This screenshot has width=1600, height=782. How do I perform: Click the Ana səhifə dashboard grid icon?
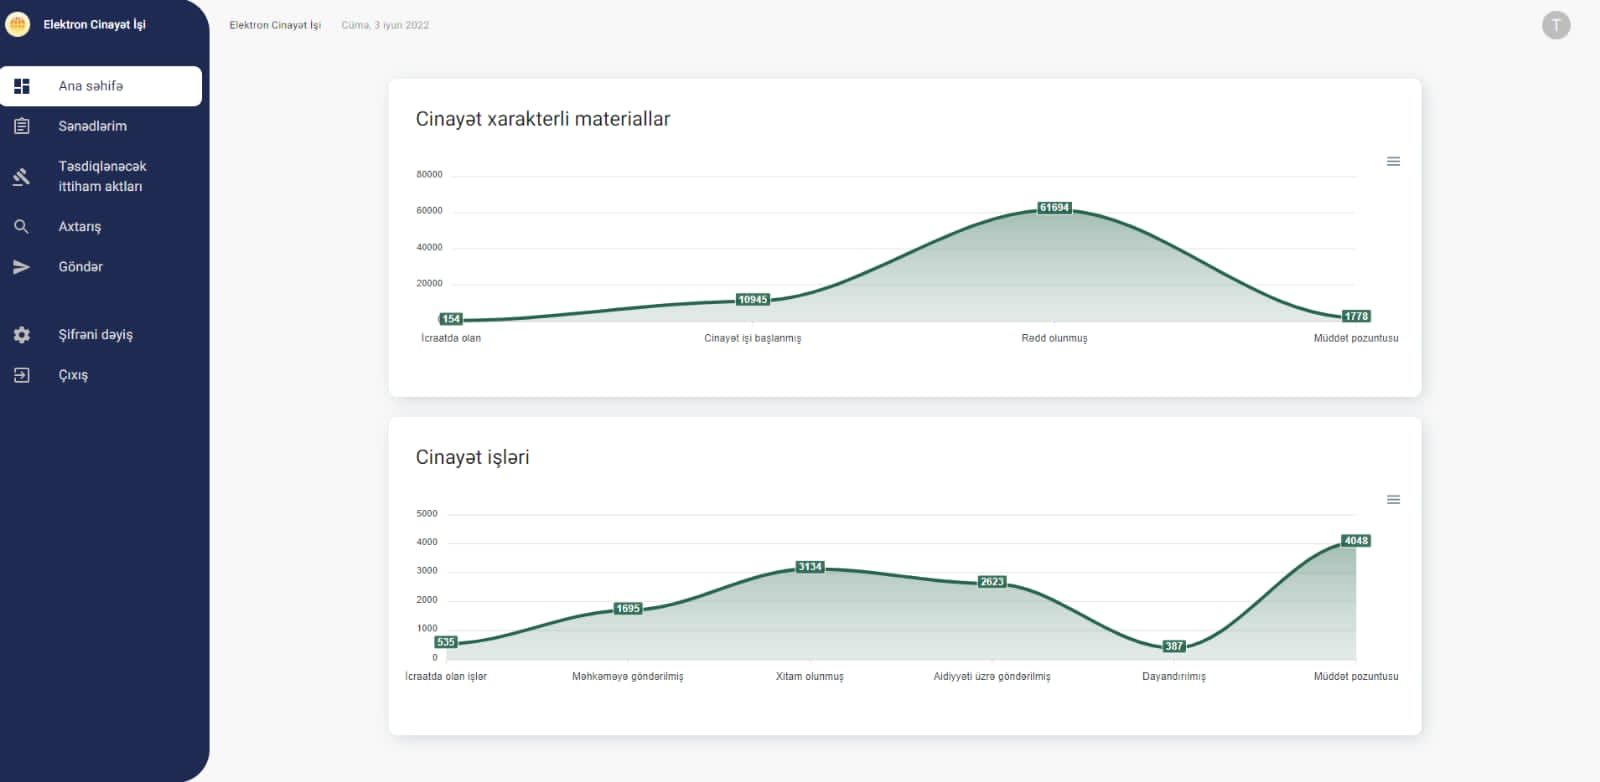tap(21, 86)
